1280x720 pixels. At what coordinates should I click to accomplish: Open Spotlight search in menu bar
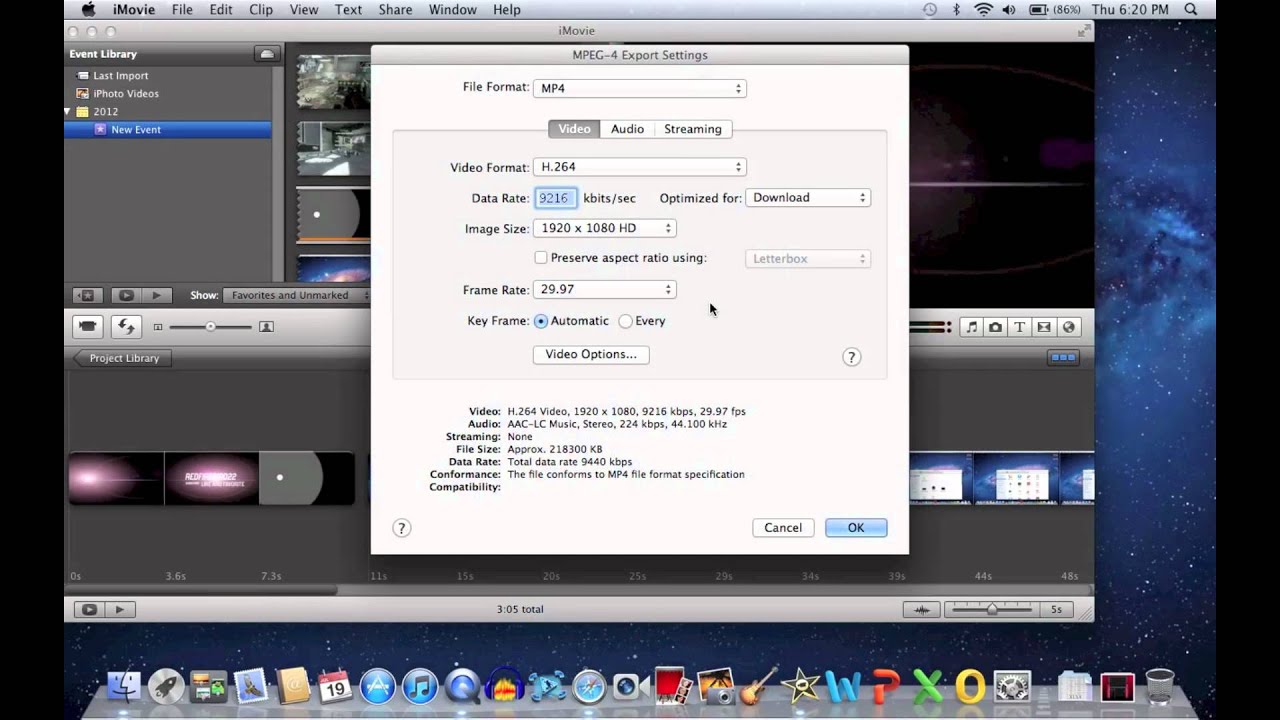[x=1190, y=10]
